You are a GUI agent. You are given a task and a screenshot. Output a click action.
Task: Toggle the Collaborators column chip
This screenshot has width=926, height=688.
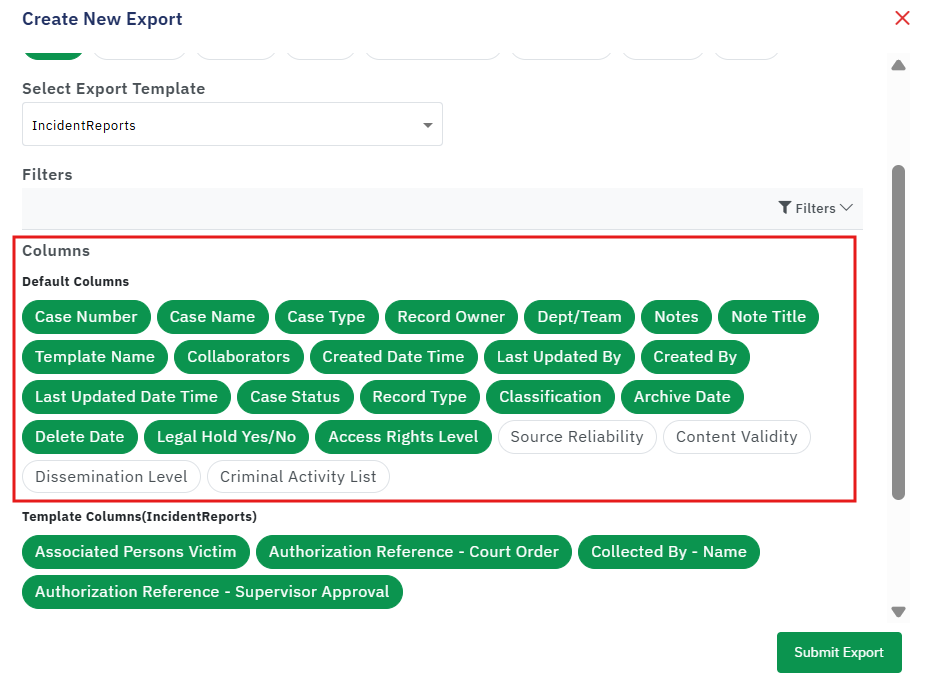[x=239, y=357]
